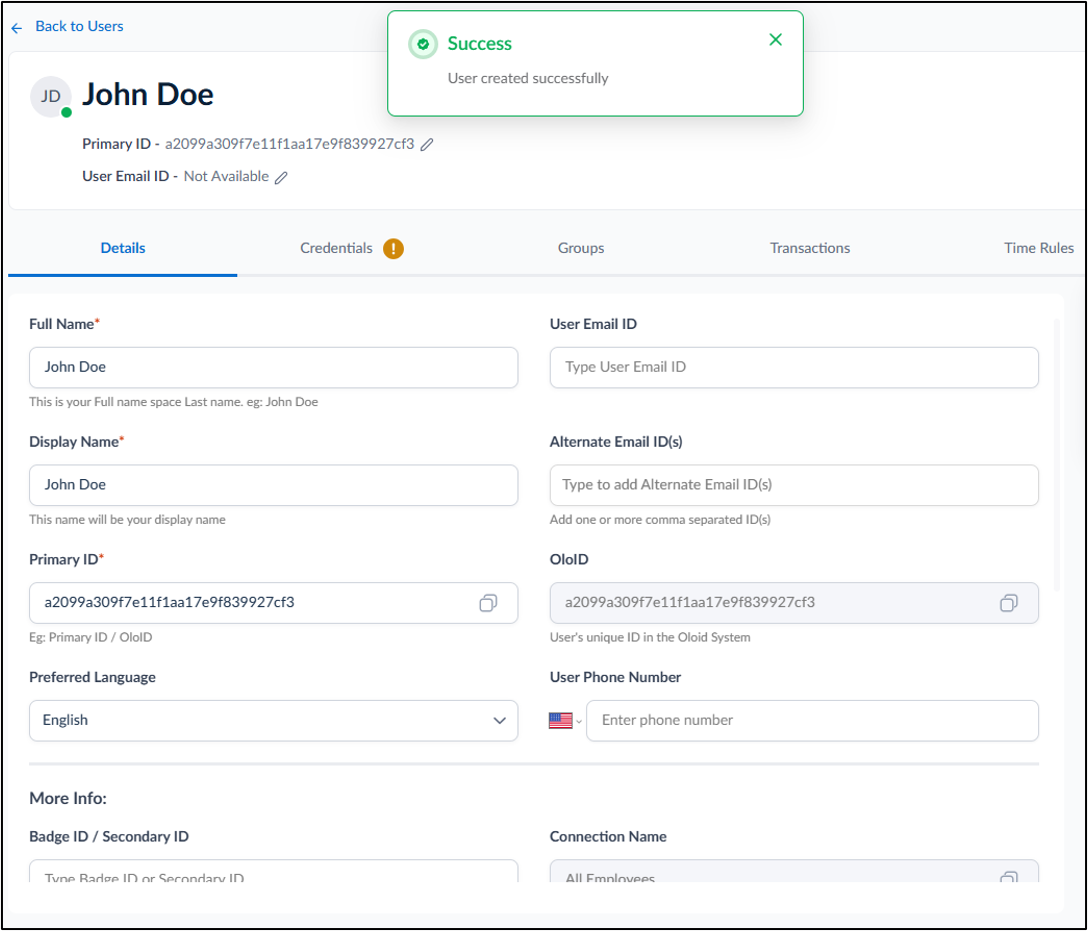
Task: Dismiss the Success notification with X
Action: 776,40
